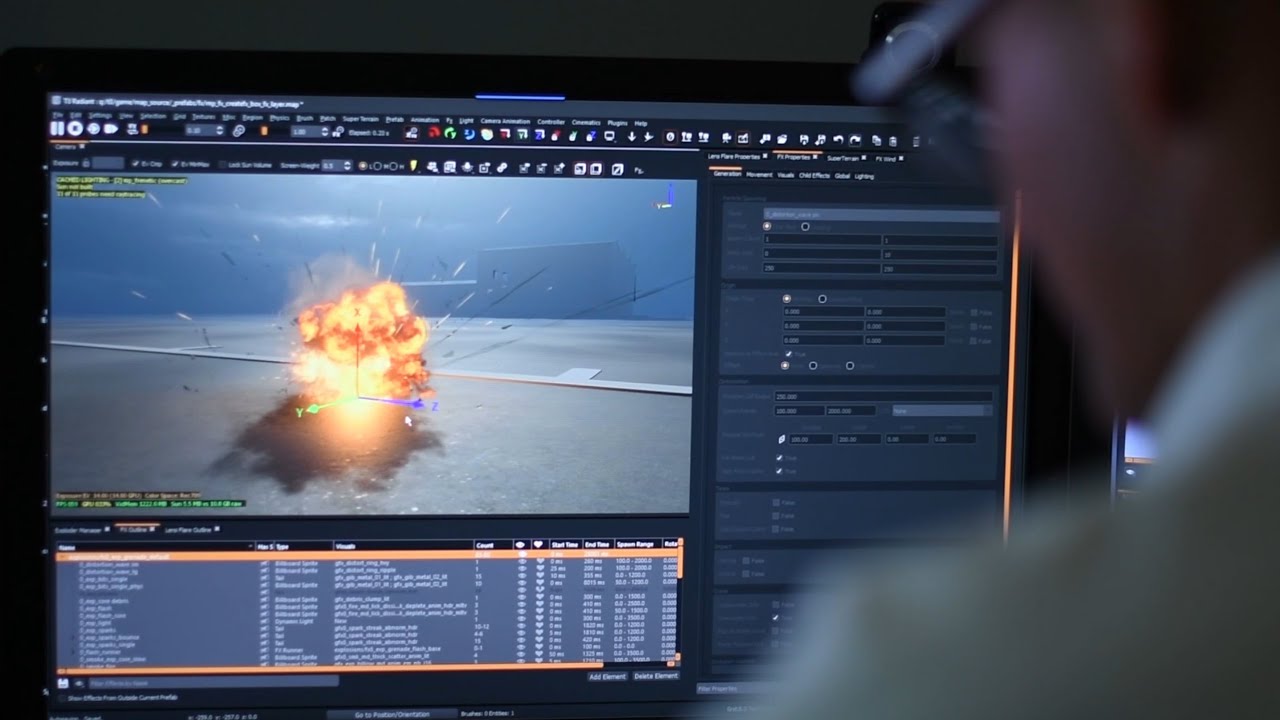Hide the gfx_distort_ring_tiny element via its eye
The width and height of the screenshot is (1280, 720).
tap(520, 562)
